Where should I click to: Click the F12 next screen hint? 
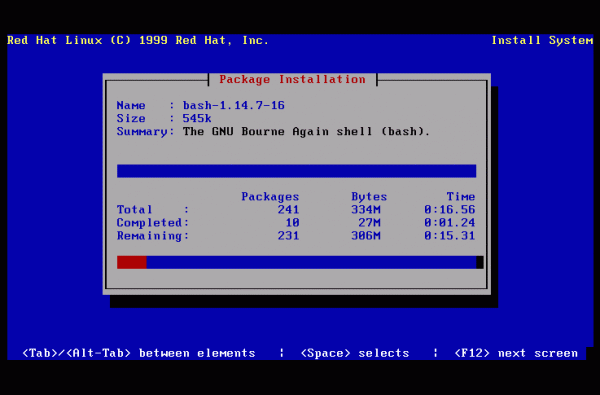tap(516, 353)
